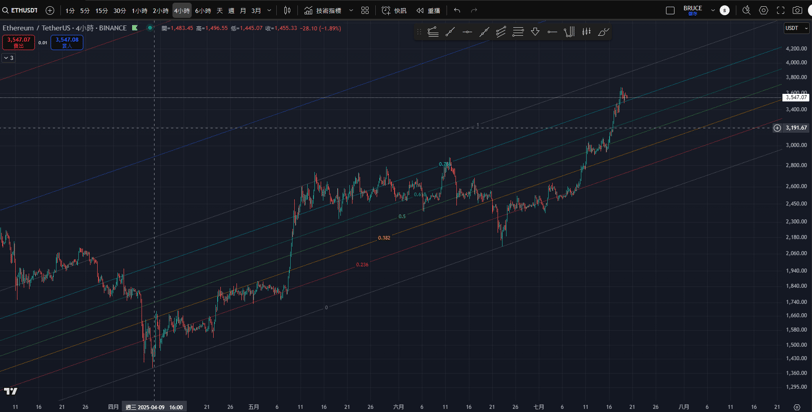
Task: Switch to the 2小時 timeframe
Action: pos(161,10)
